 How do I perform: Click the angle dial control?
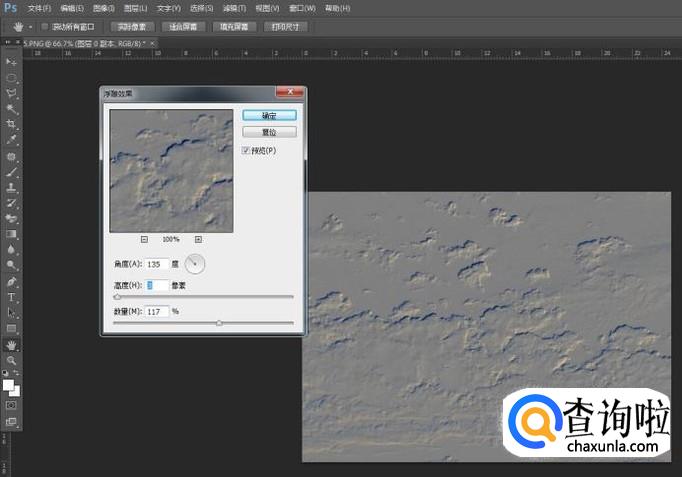click(195, 264)
